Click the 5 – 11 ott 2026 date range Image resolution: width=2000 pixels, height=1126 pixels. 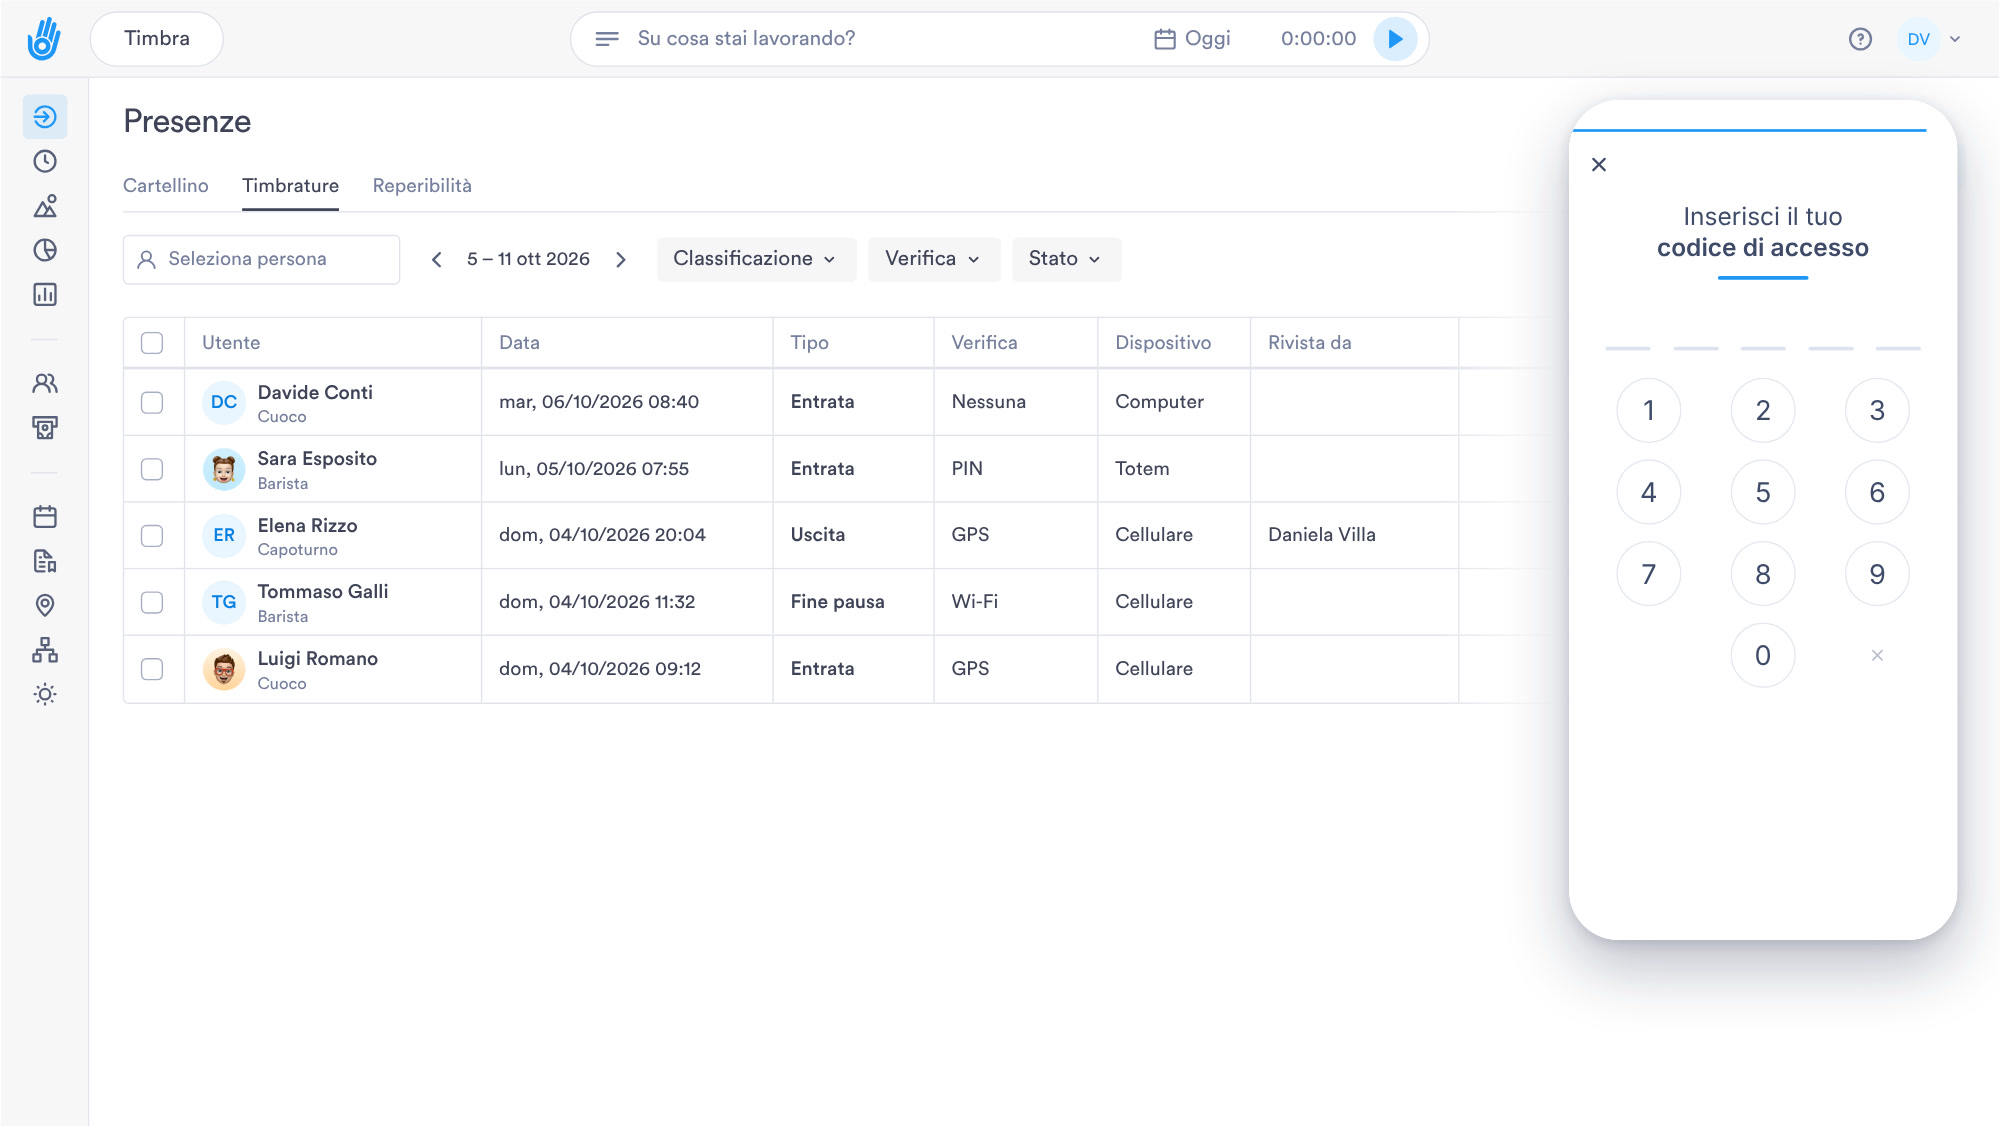pyautogui.click(x=528, y=260)
